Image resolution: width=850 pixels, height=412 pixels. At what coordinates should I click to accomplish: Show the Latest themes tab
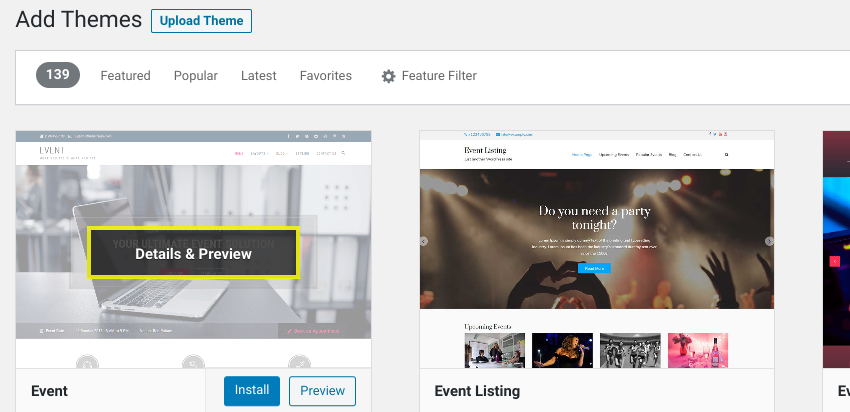[259, 76]
